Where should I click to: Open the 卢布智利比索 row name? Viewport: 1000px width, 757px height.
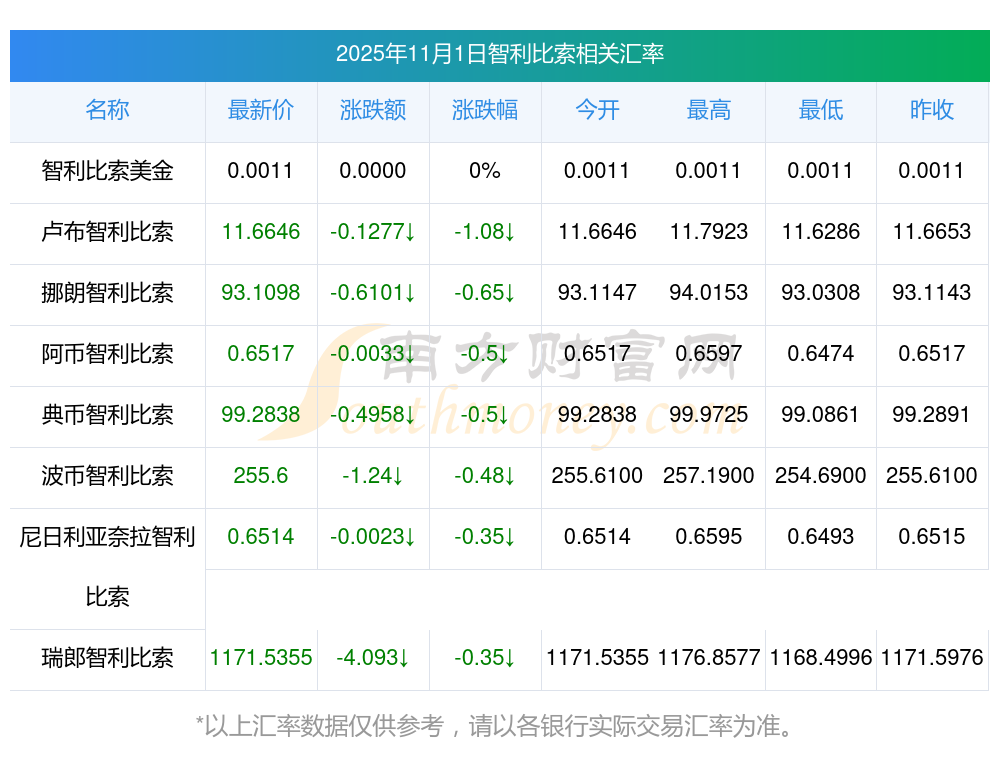pos(107,232)
